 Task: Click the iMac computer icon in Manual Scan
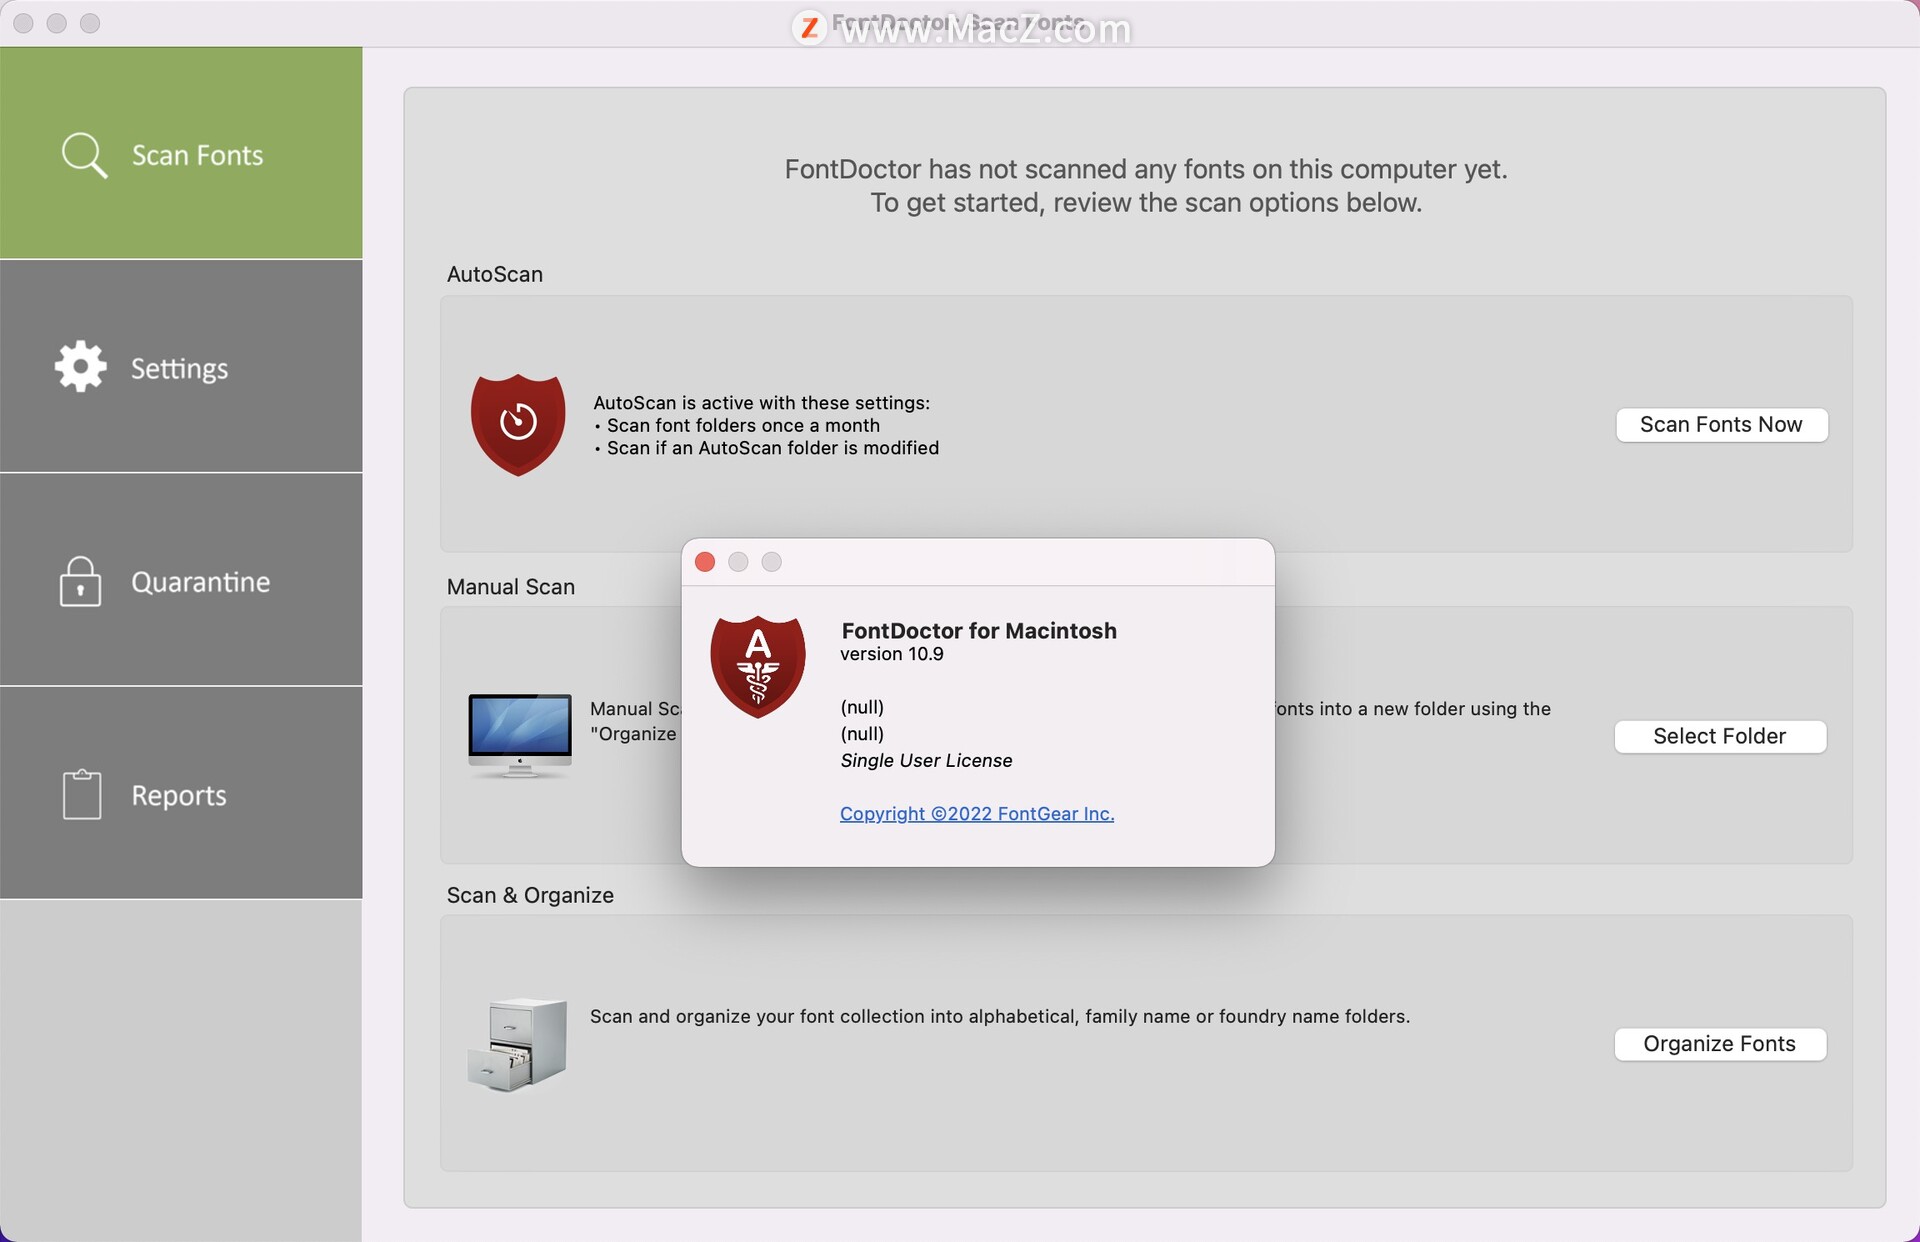coord(520,734)
